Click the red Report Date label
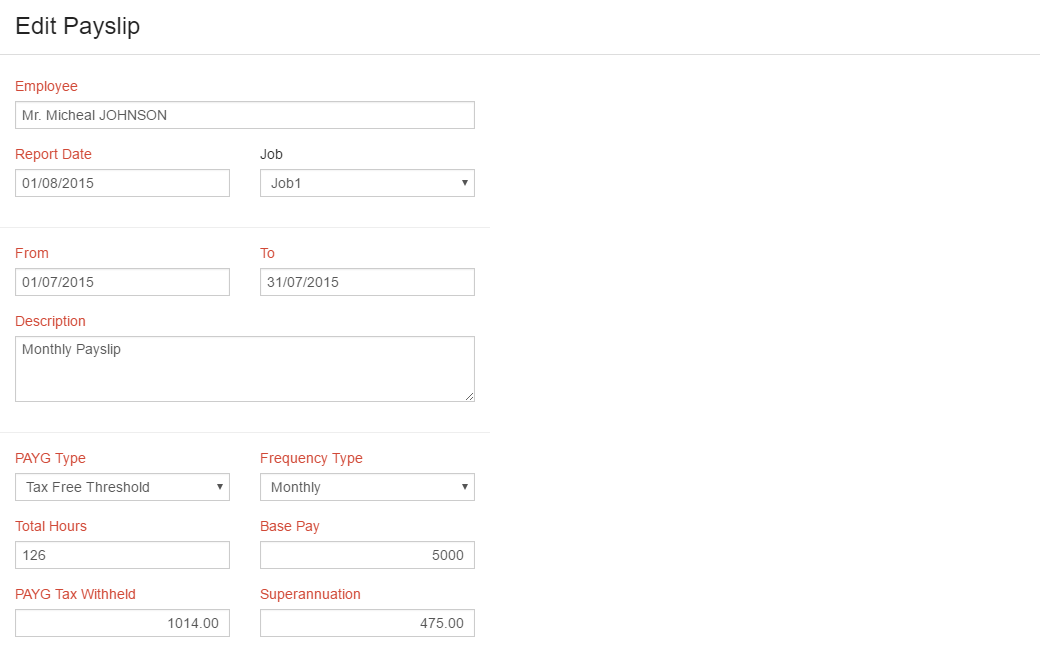The width and height of the screenshot is (1040, 650). [x=52, y=154]
